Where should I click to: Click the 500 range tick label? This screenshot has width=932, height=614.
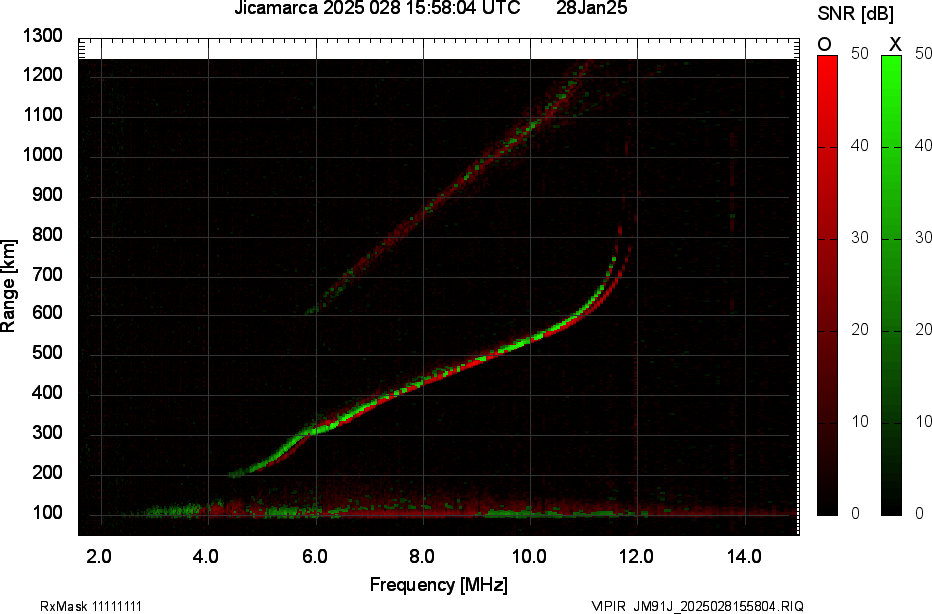tap(47, 353)
